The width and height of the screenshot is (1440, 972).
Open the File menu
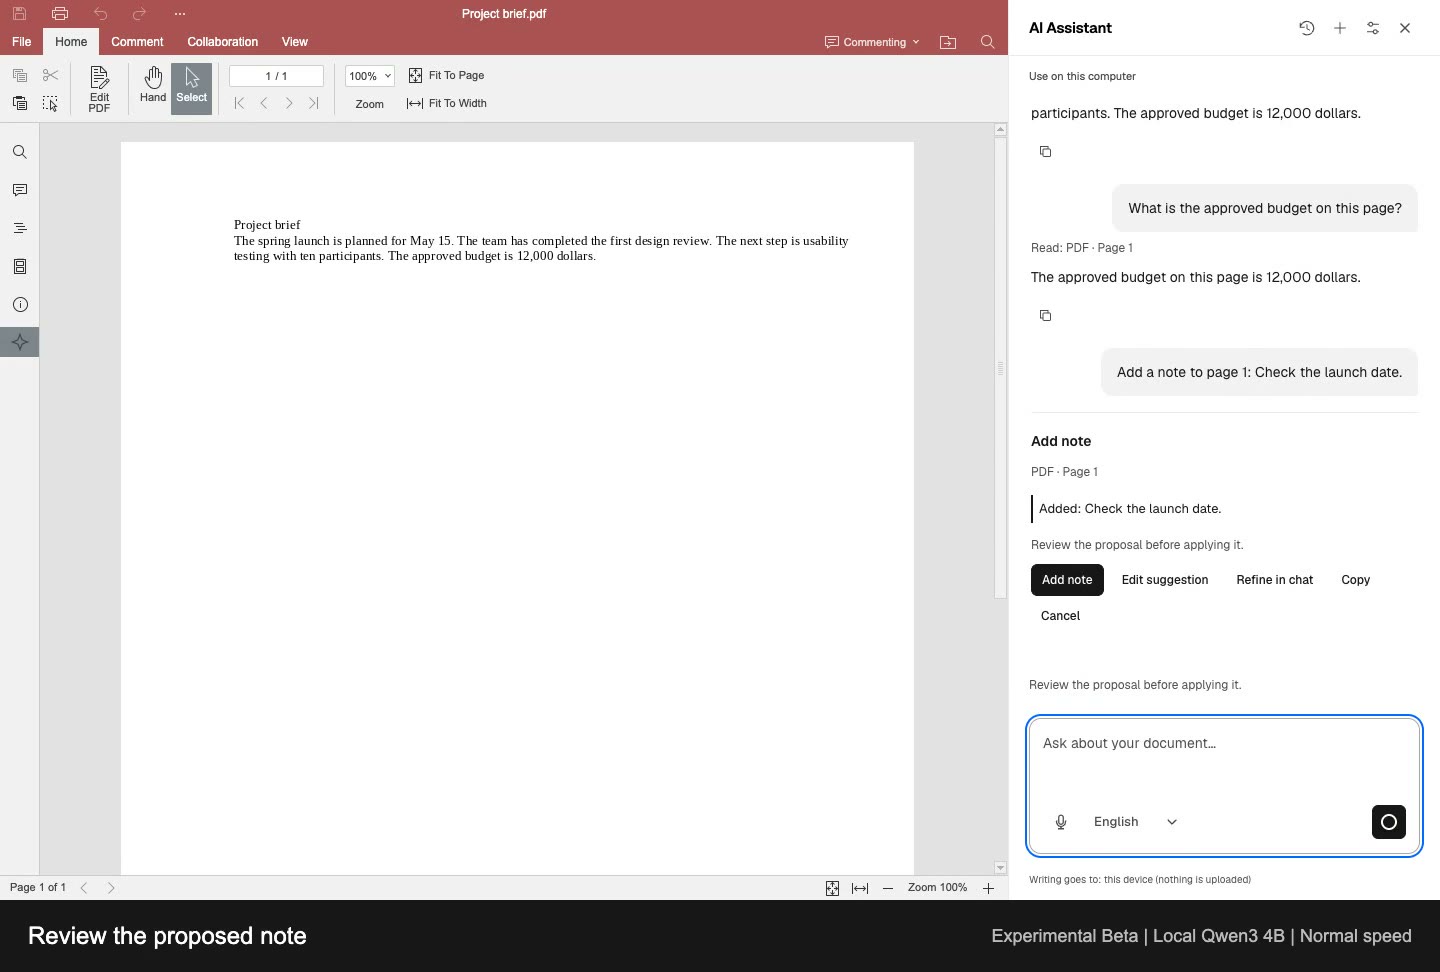21,42
